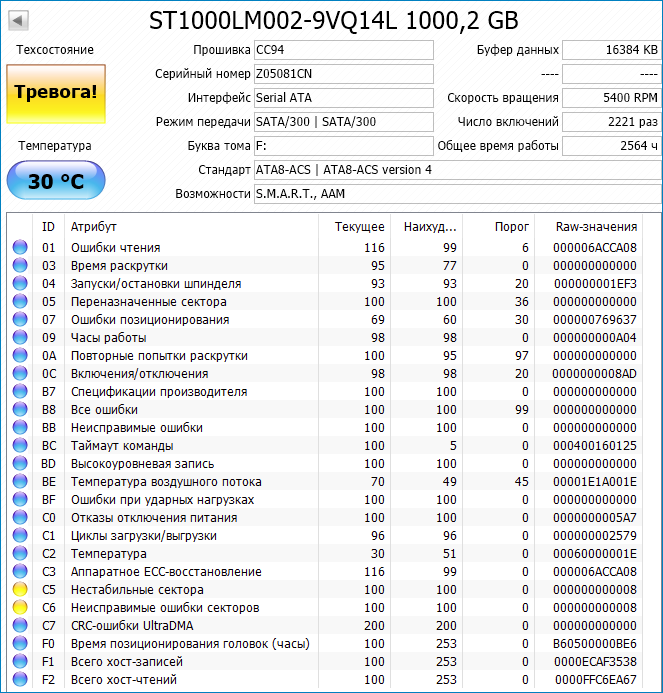Click the firmware field showing CC94
The width and height of the screenshot is (663, 693).
(x=343, y=50)
